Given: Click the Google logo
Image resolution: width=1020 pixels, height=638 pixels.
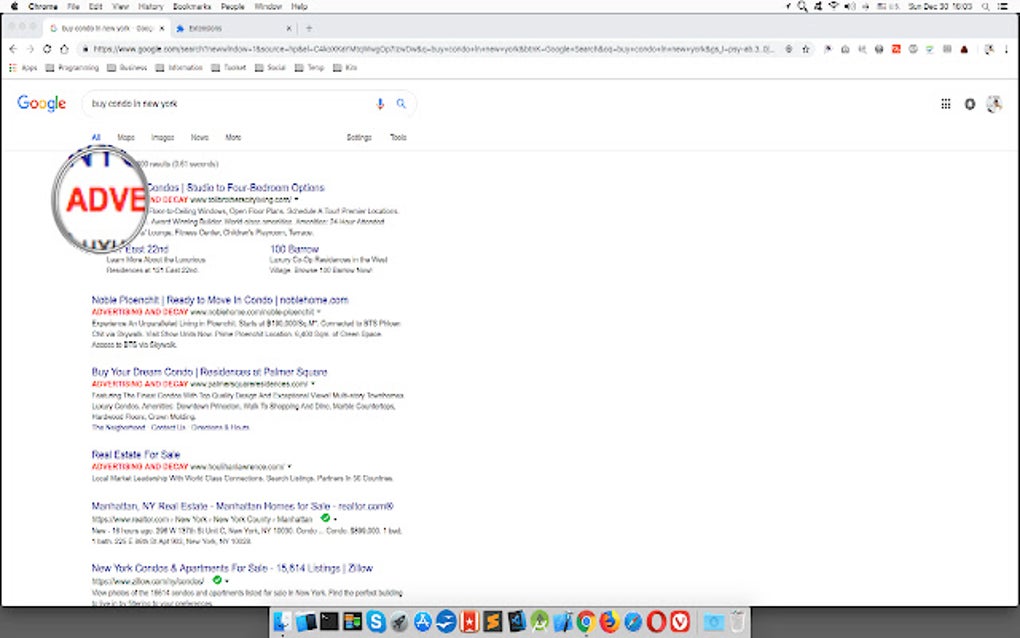Looking at the screenshot, I should coord(42,103).
